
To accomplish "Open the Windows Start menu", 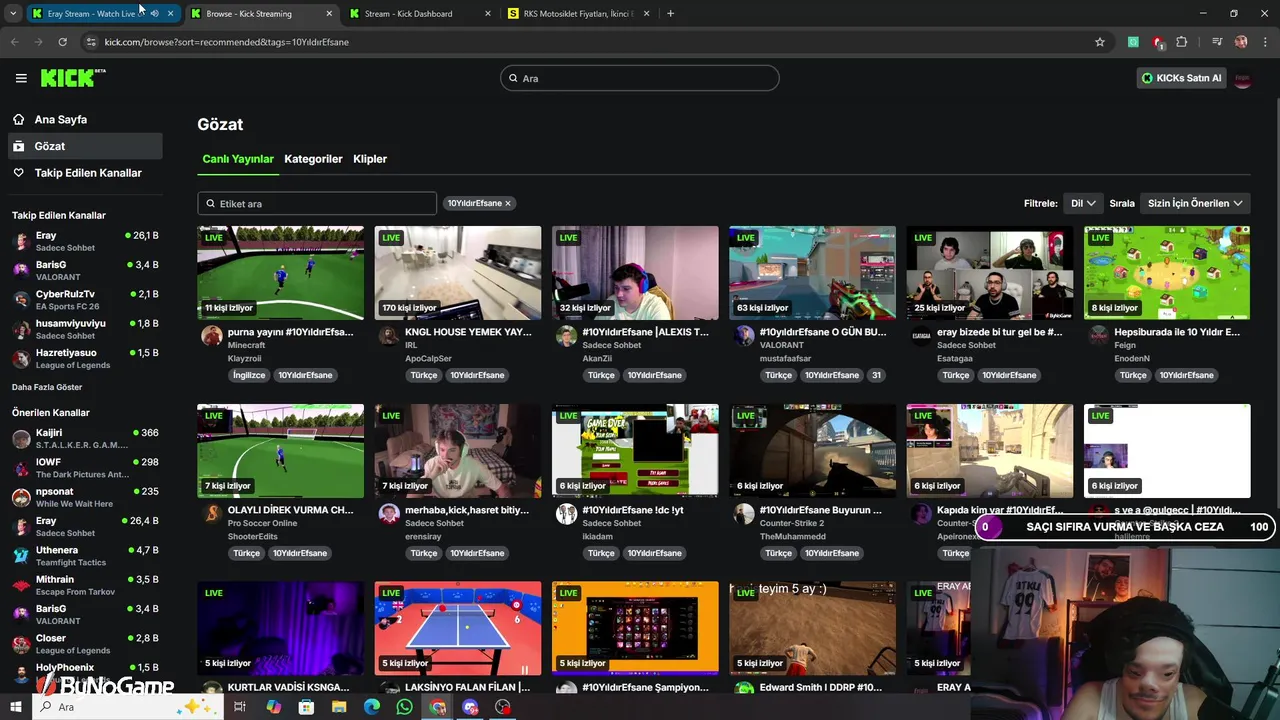I will [x=15, y=707].
